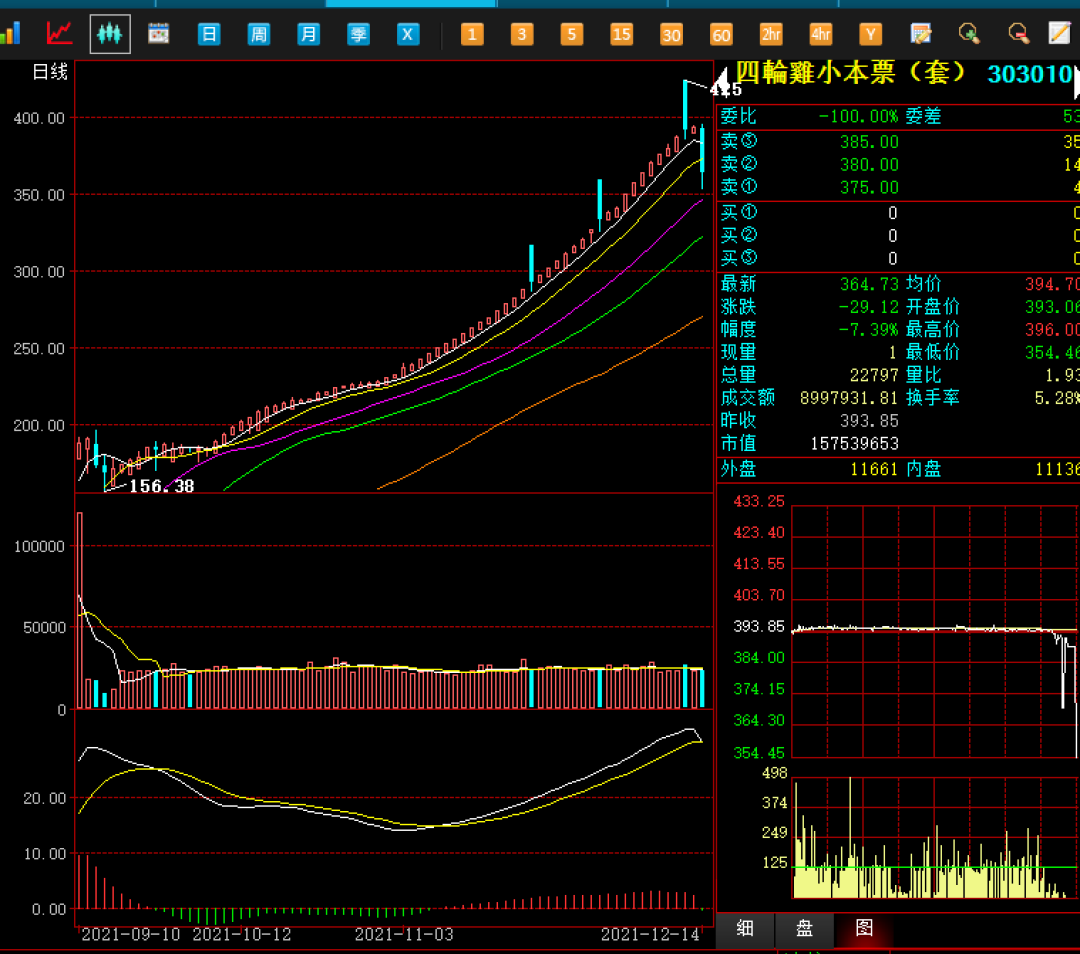Click the 均价 label
The width and height of the screenshot is (1080, 954).
click(x=923, y=284)
